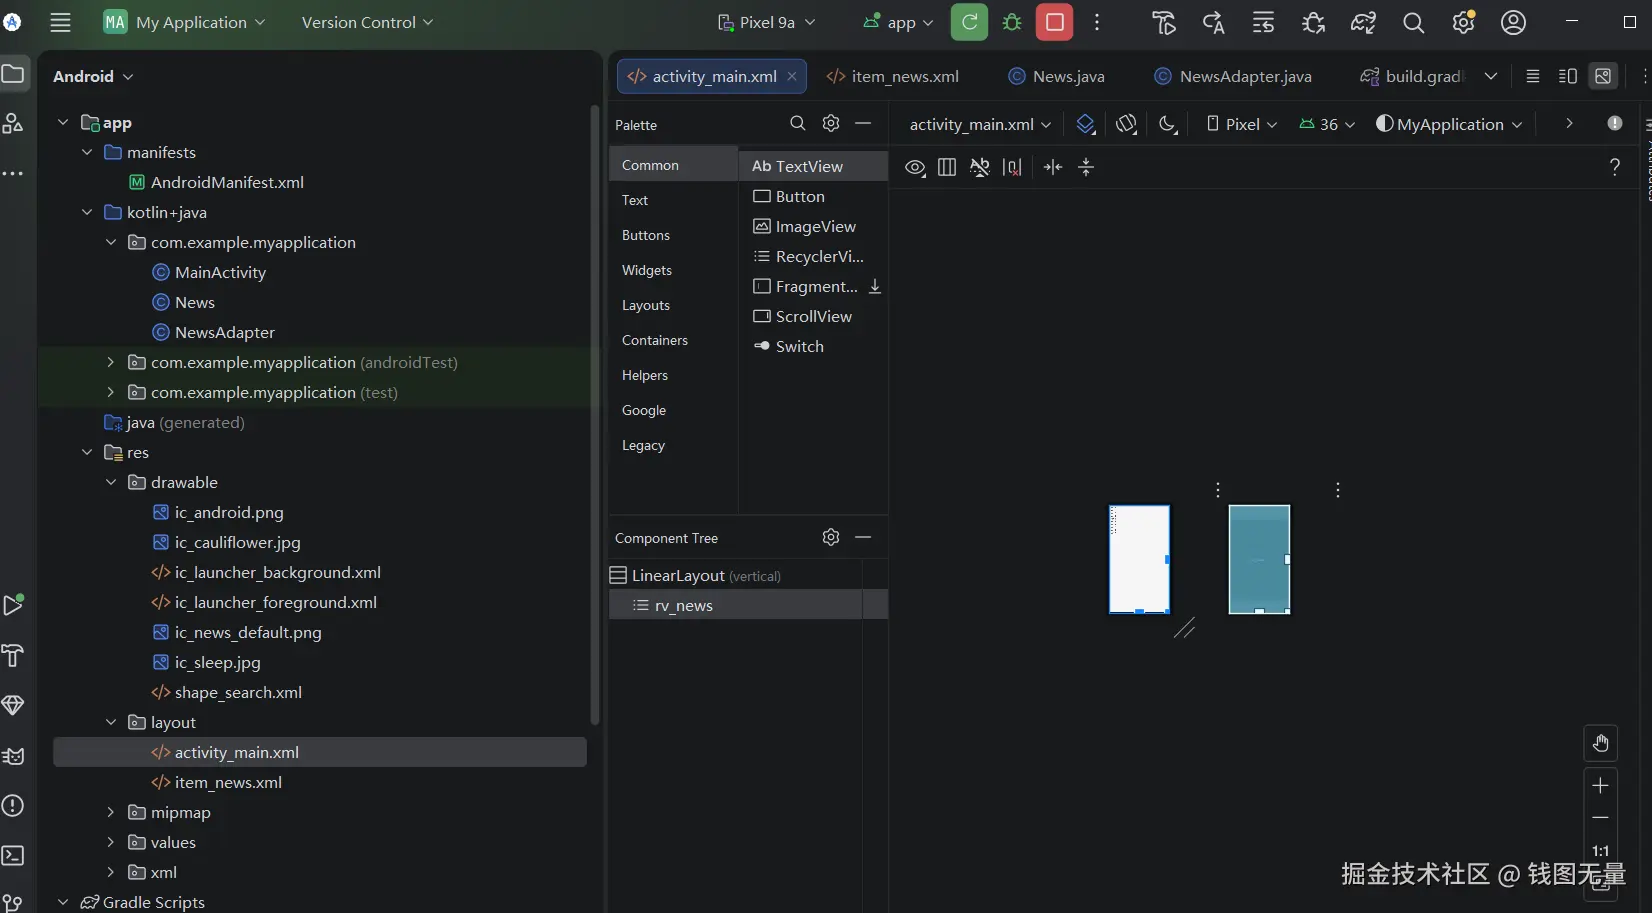The height and width of the screenshot is (913, 1652).
Task: Open Resource Manager in left sidebar
Action: (x=13, y=123)
